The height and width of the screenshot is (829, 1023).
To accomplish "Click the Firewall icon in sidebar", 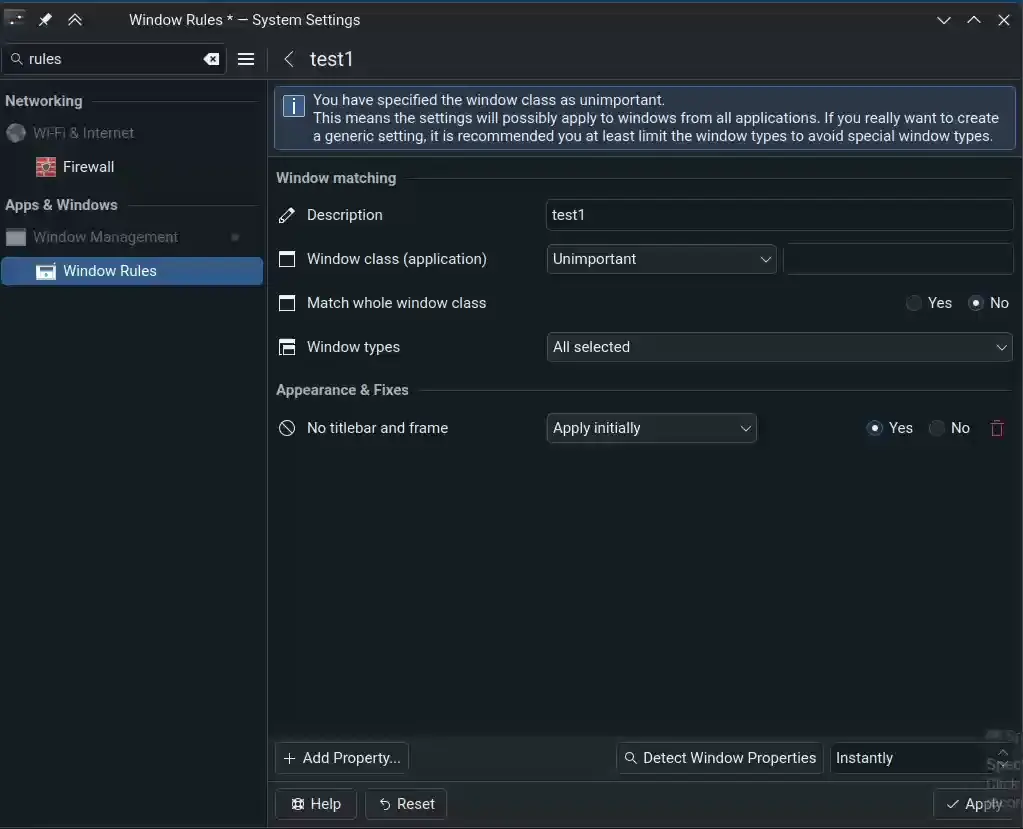I will (x=46, y=167).
